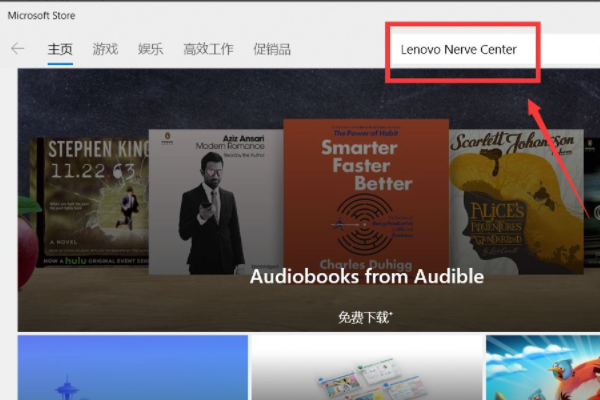Viewport: 600px width, 400px height.
Task: Open the middle white app tile
Action: point(366,368)
